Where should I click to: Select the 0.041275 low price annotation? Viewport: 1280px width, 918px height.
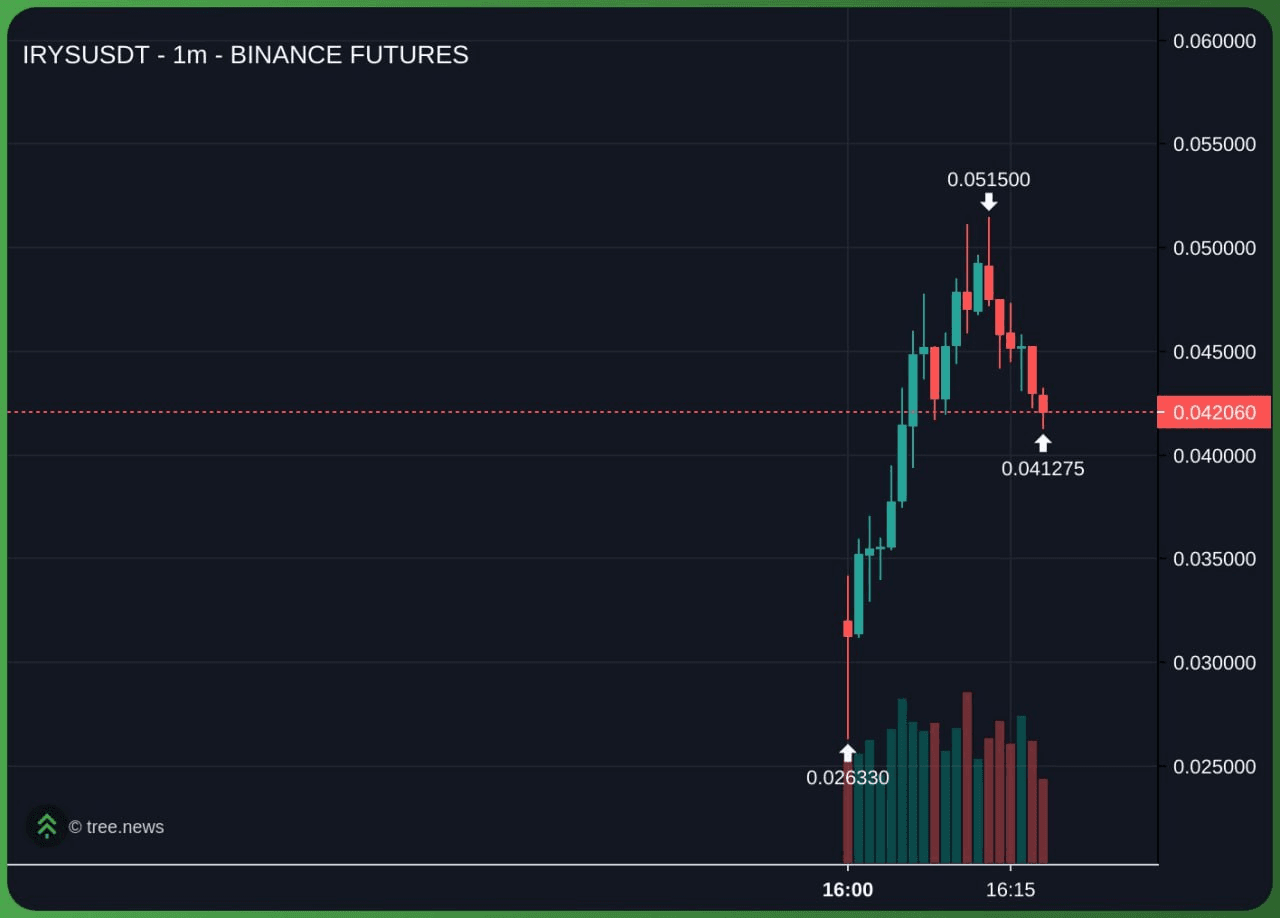(x=1042, y=468)
